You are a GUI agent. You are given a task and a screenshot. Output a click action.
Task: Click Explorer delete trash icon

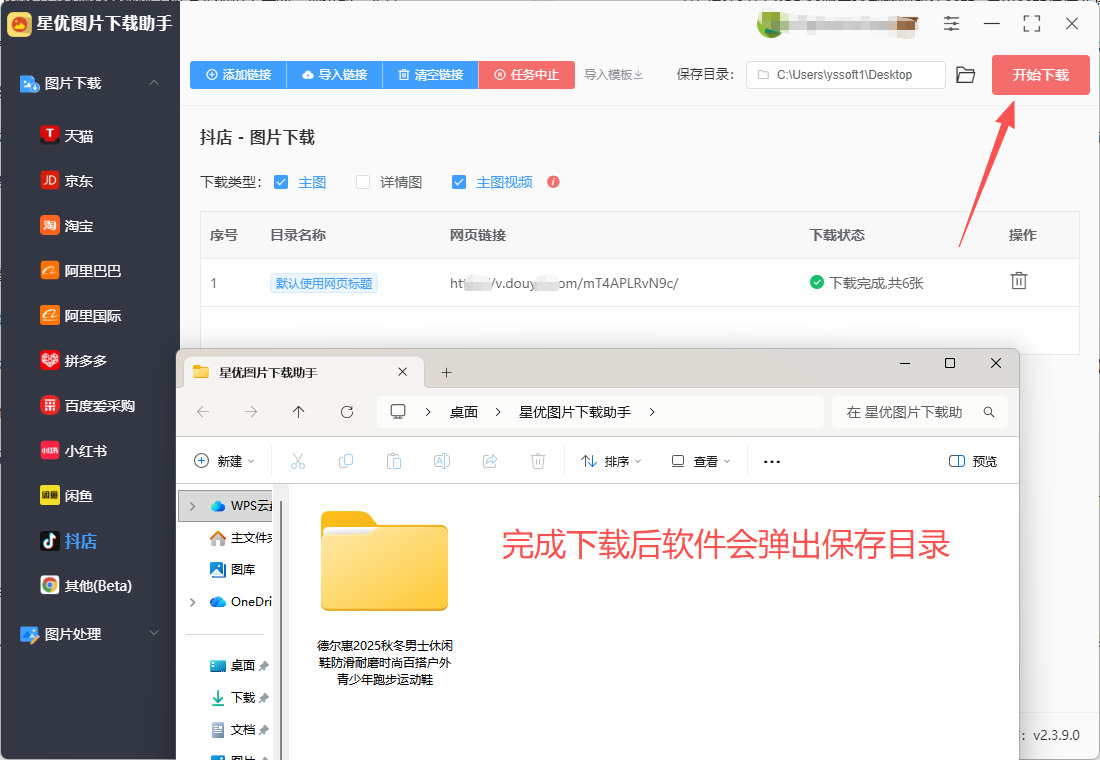538,461
